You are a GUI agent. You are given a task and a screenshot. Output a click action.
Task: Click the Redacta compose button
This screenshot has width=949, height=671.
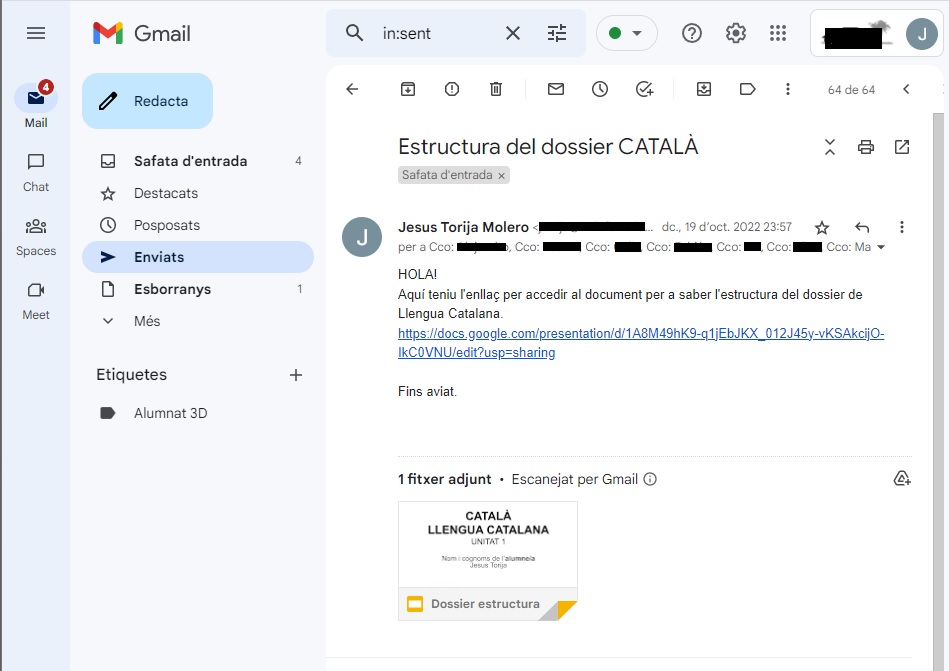pyautogui.click(x=147, y=101)
